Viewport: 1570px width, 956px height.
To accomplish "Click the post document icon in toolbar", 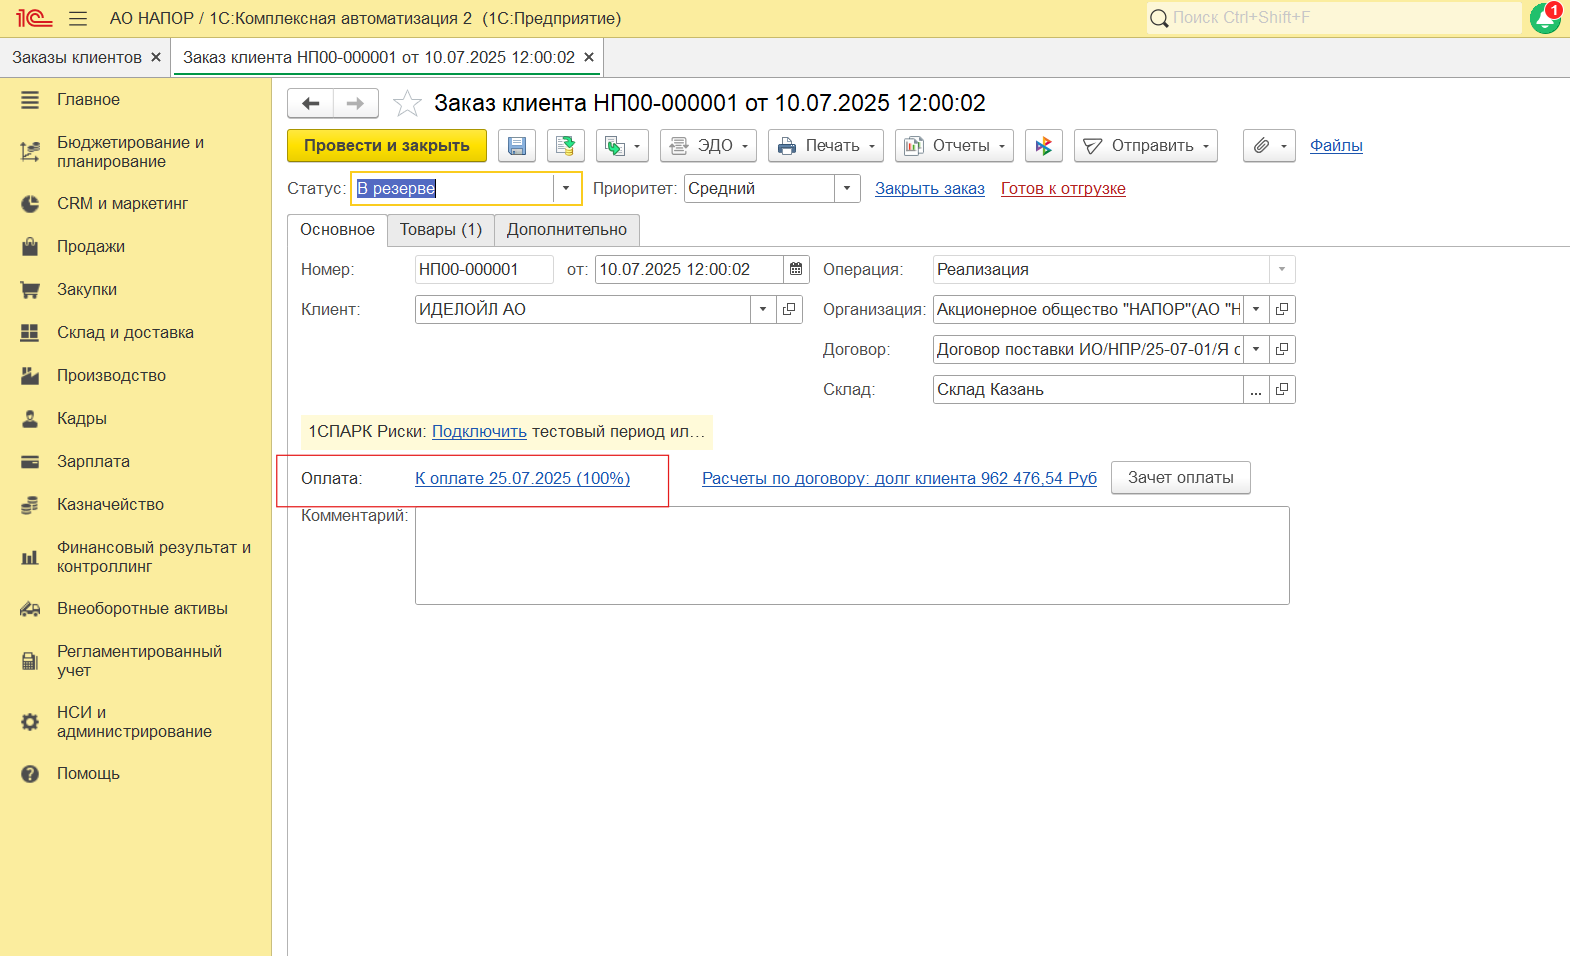I will pos(565,146).
